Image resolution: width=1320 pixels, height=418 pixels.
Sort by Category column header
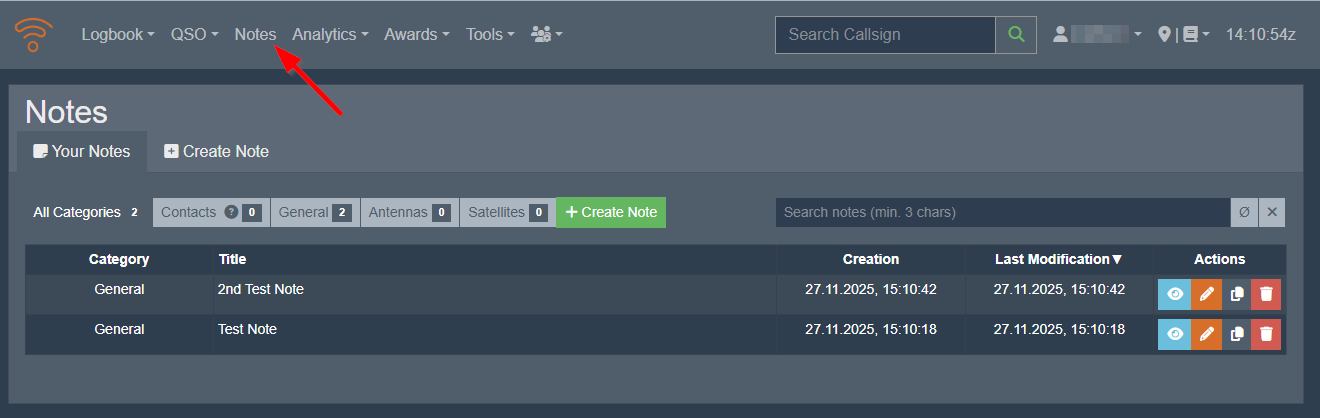(x=119, y=259)
